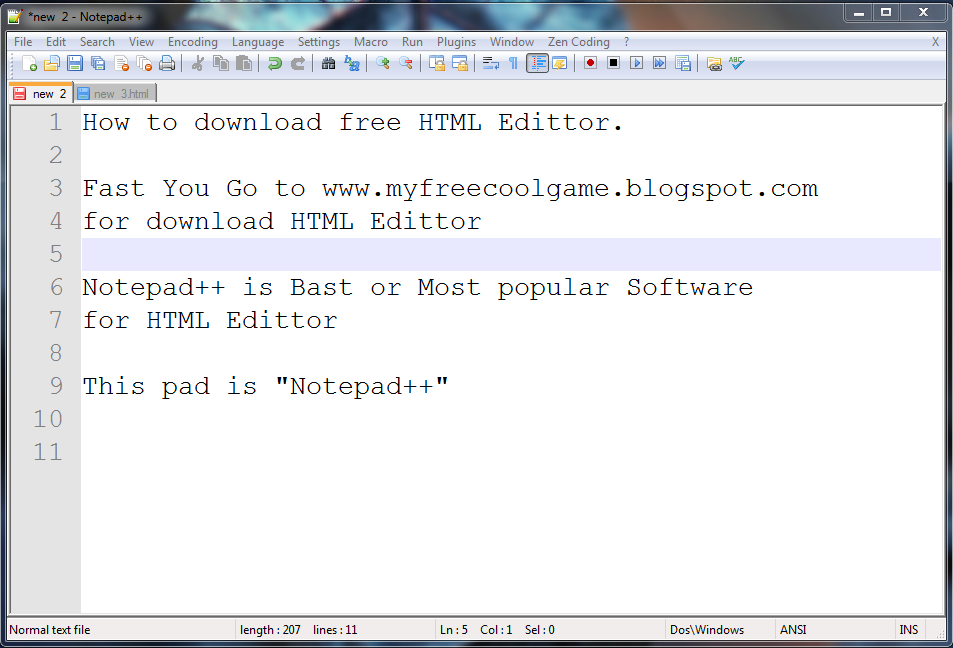This screenshot has width=953, height=648.
Task: Enable synchronized vertical scrolling
Action: coord(438,63)
